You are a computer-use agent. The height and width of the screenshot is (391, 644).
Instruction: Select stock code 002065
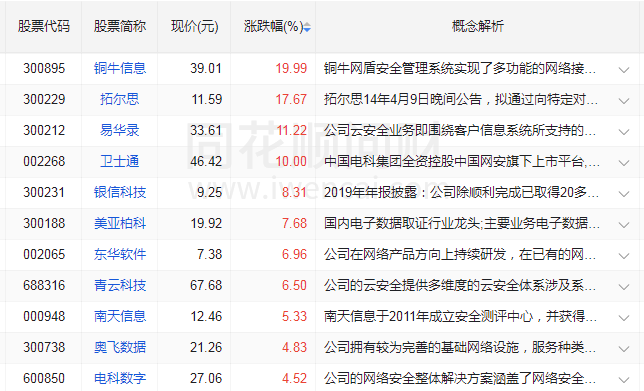click(44, 254)
